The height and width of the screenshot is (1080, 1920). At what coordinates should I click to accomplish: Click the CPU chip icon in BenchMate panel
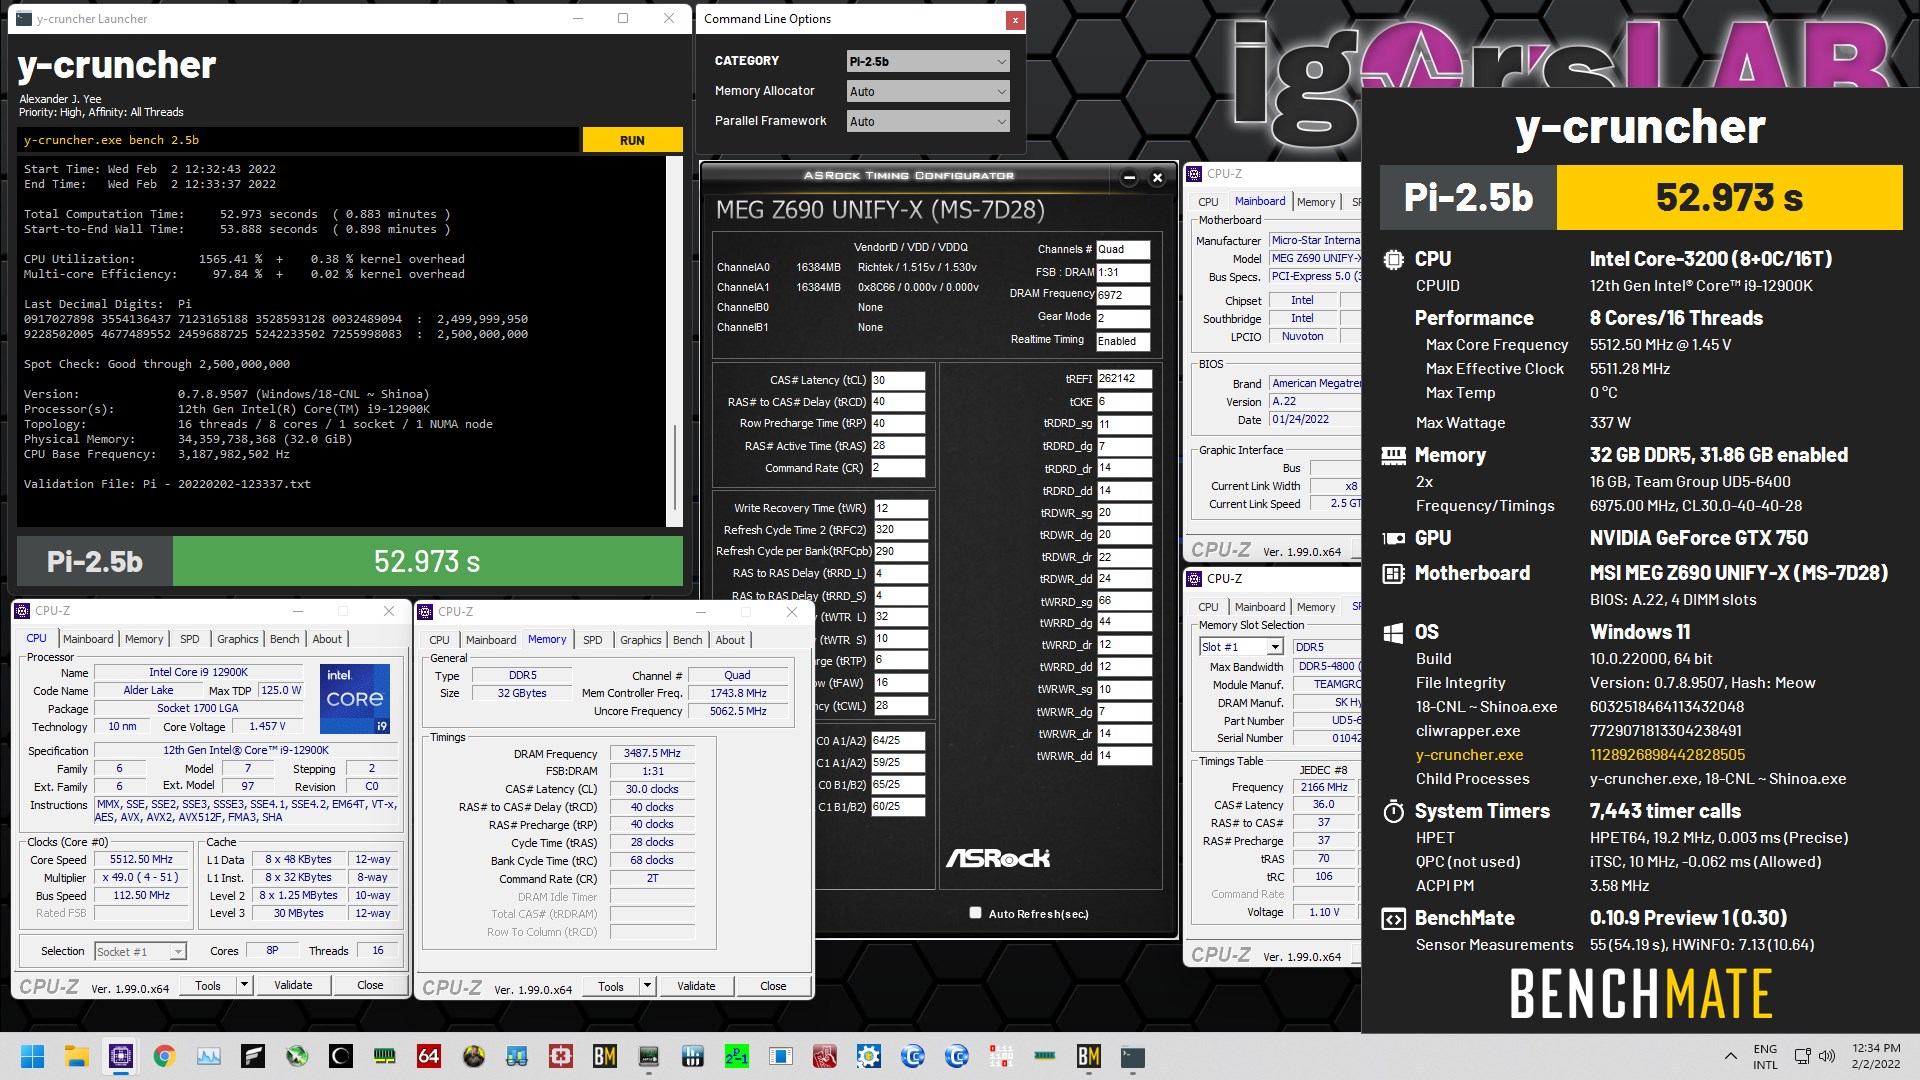[x=1393, y=259]
